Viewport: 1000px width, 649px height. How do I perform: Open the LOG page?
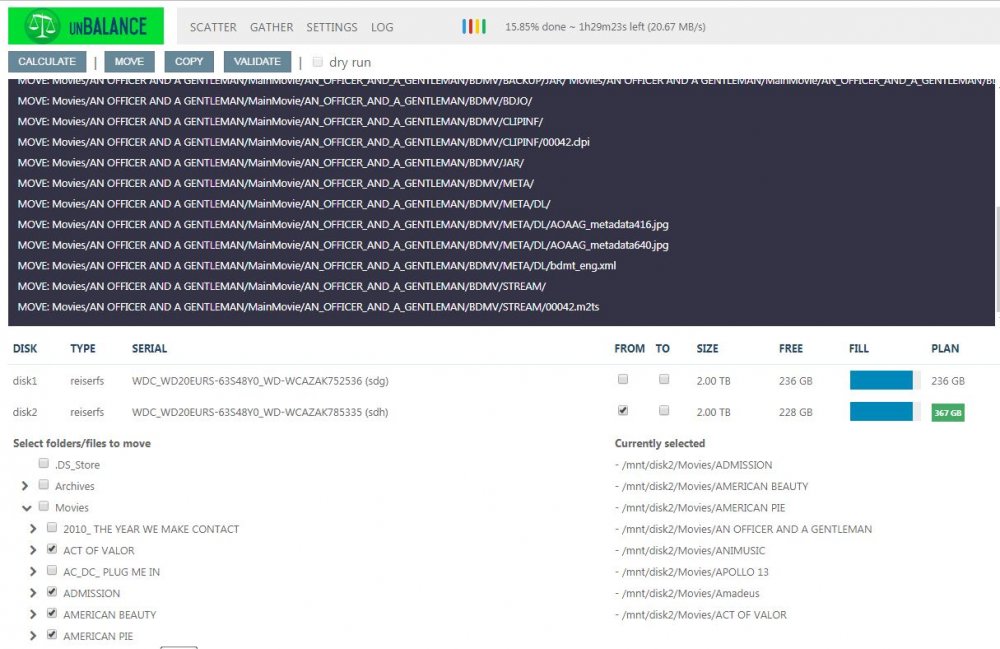382,27
